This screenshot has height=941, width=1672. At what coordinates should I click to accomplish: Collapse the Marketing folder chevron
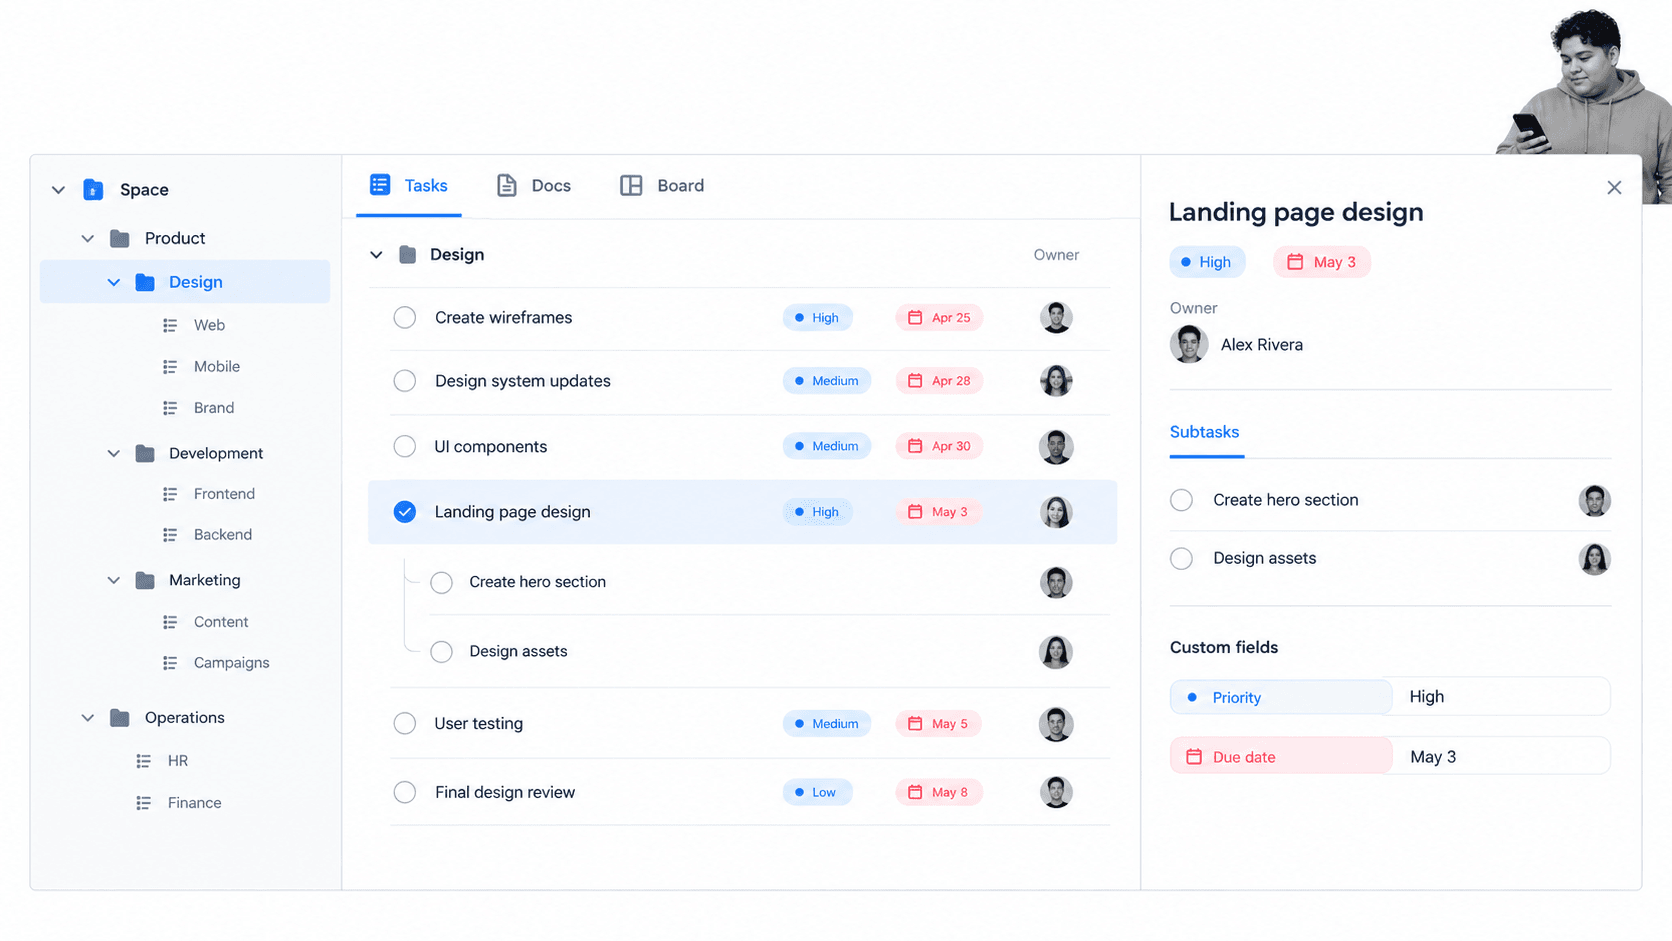click(x=114, y=581)
